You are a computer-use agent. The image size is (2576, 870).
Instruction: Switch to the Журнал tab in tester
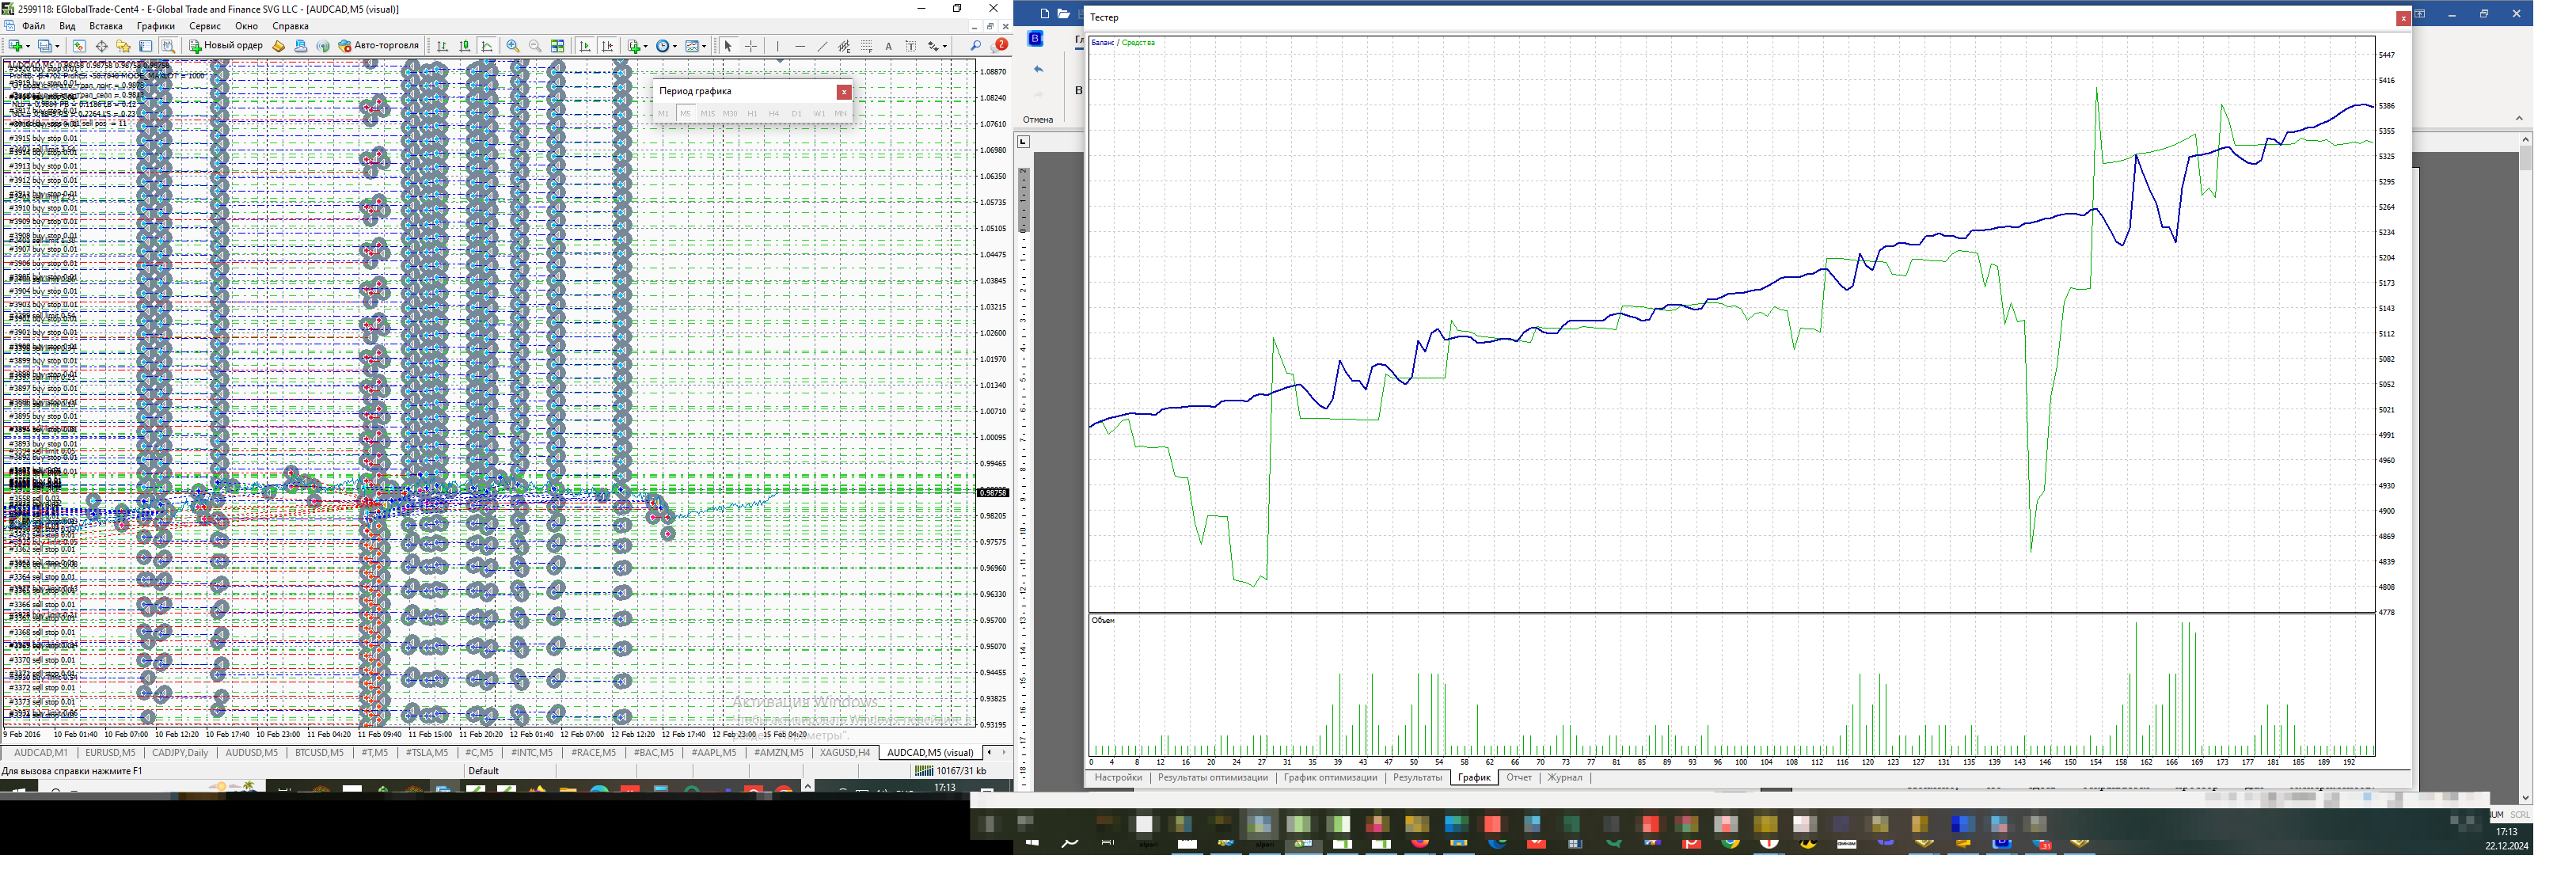click(x=1564, y=778)
